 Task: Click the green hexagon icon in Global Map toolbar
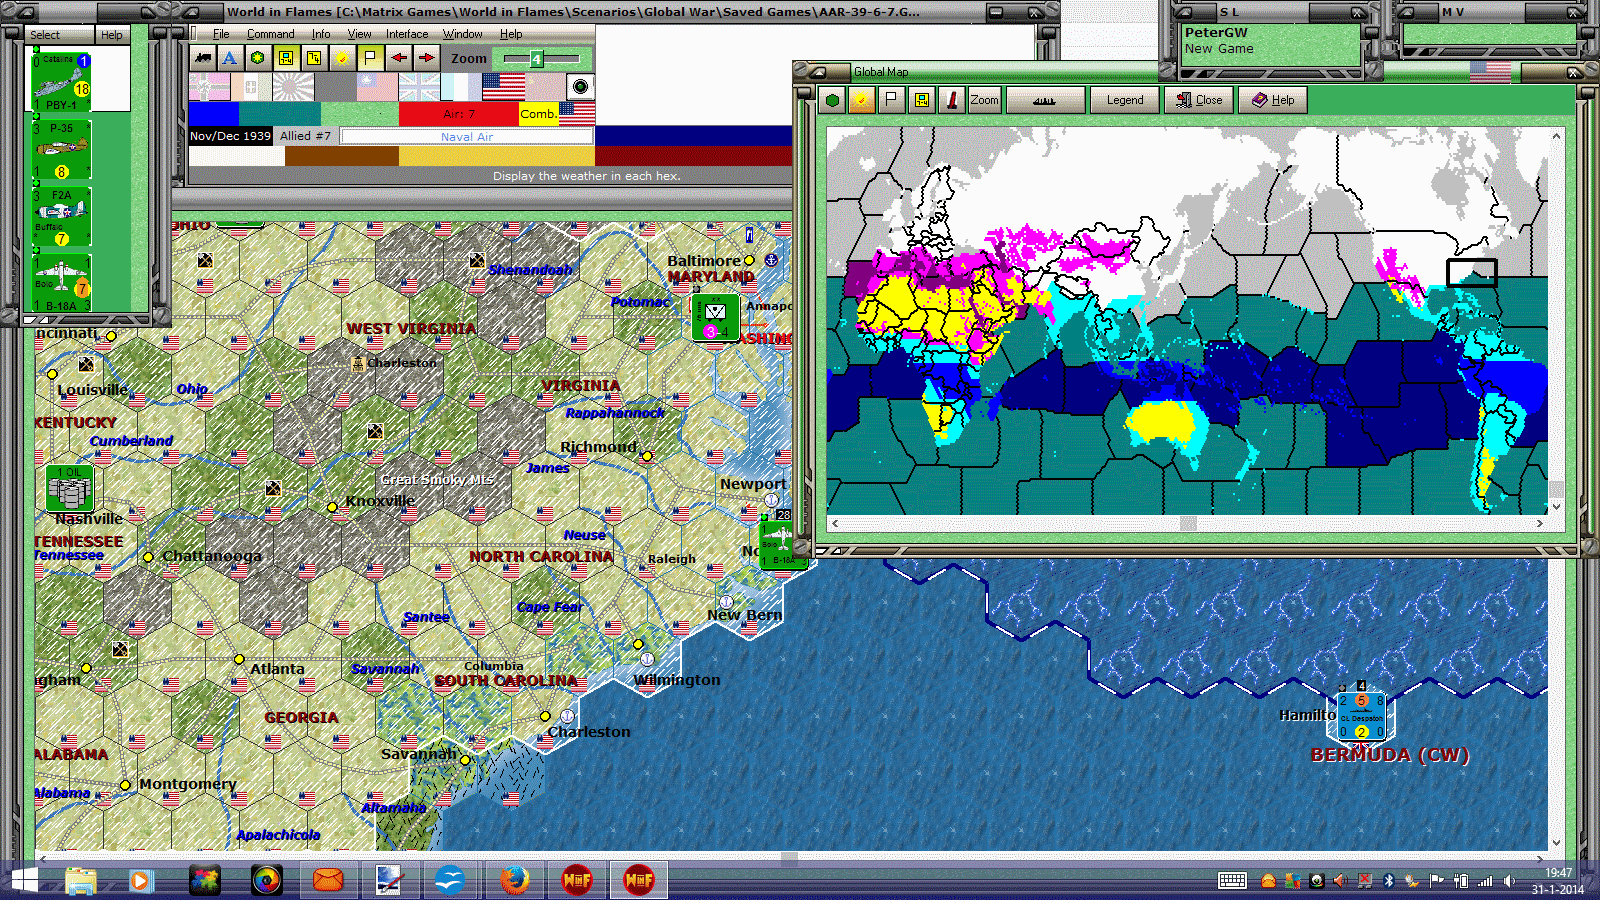click(x=832, y=100)
